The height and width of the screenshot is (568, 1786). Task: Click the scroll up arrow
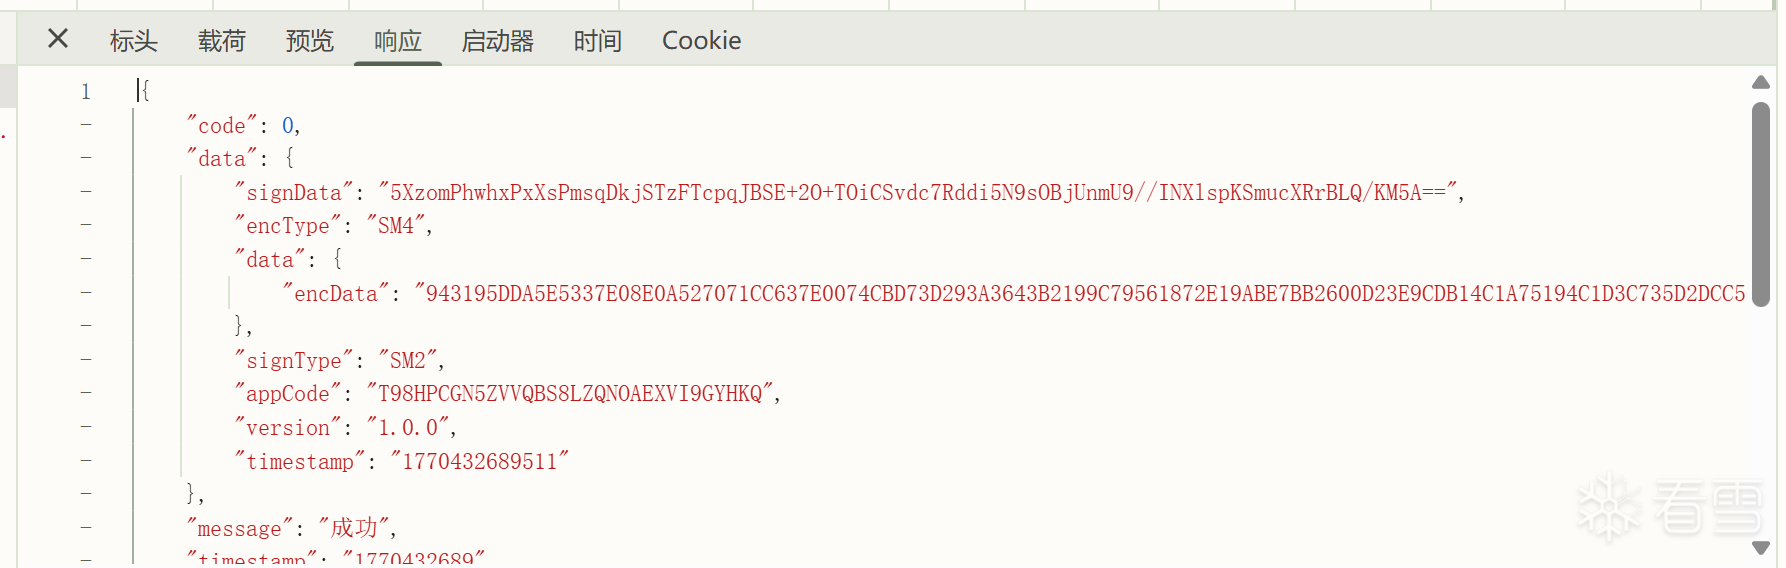1761,82
